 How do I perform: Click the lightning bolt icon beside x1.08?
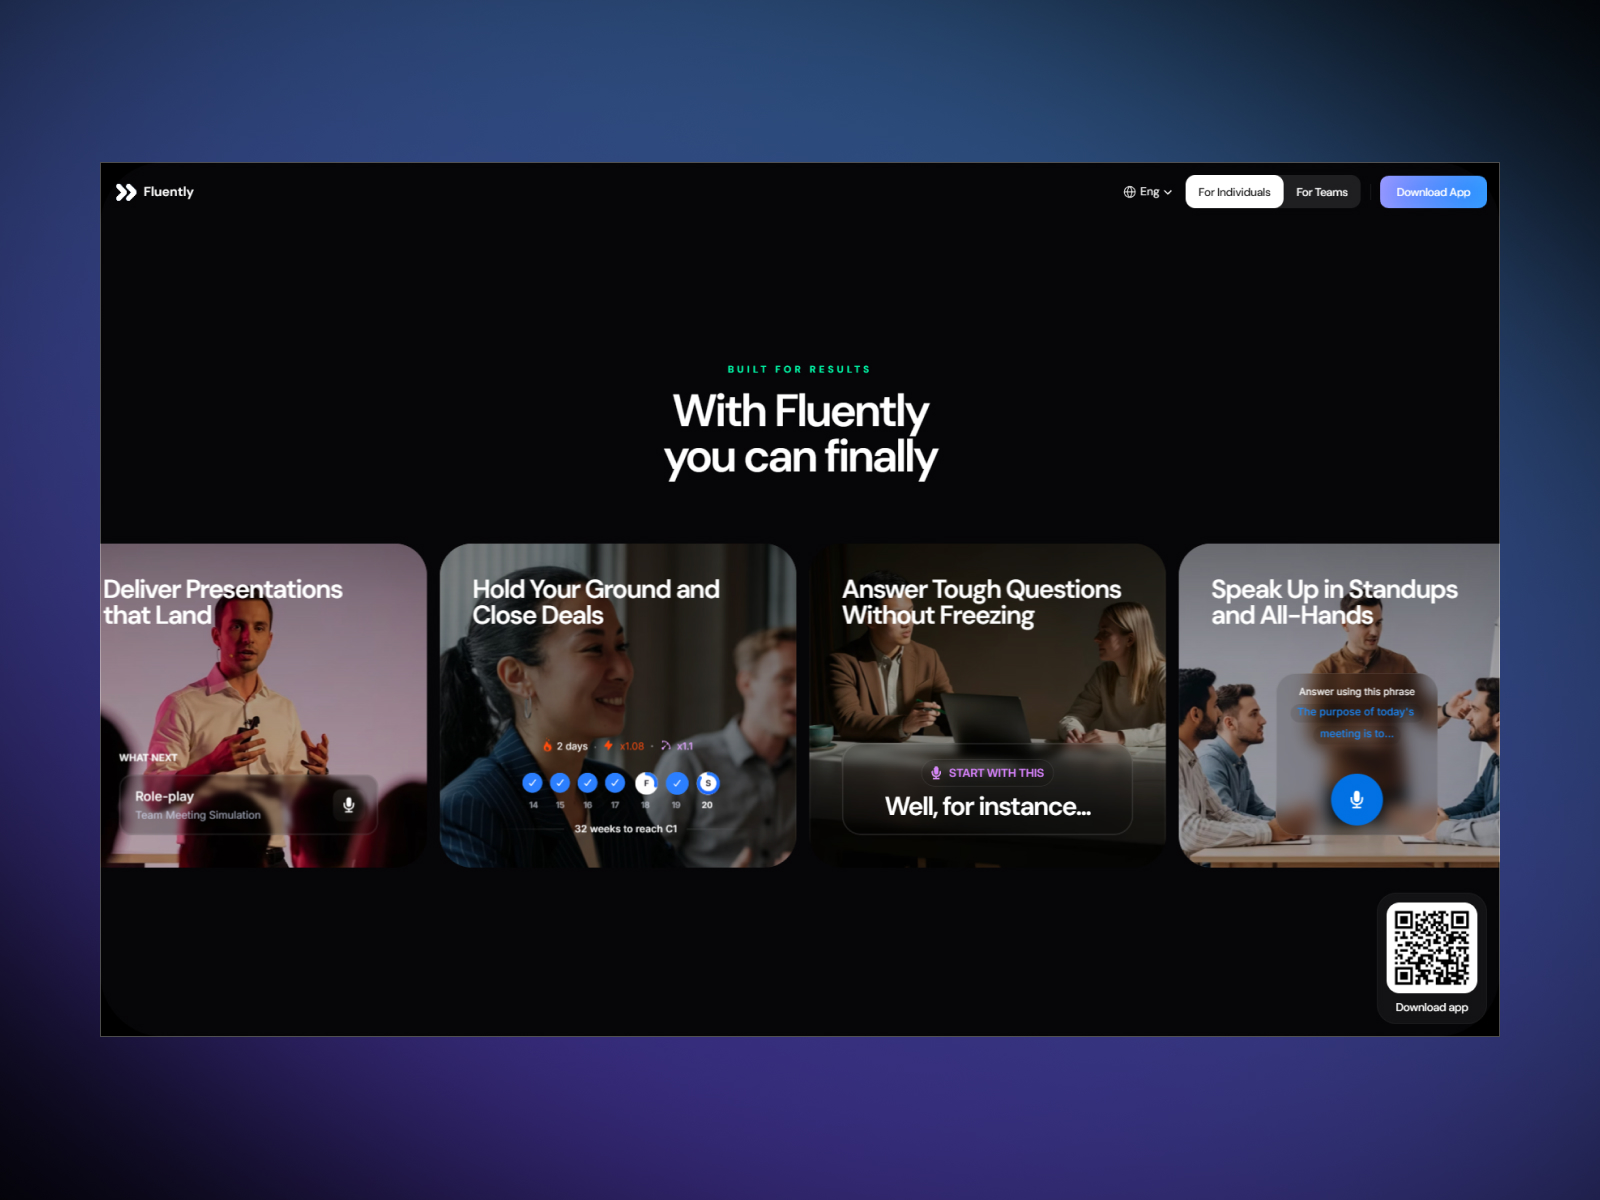[x=608, y=746]
